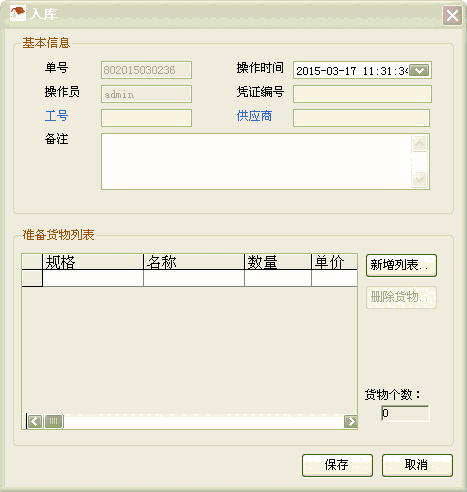Click the 操作员 admin field

(x=146, y=94)
